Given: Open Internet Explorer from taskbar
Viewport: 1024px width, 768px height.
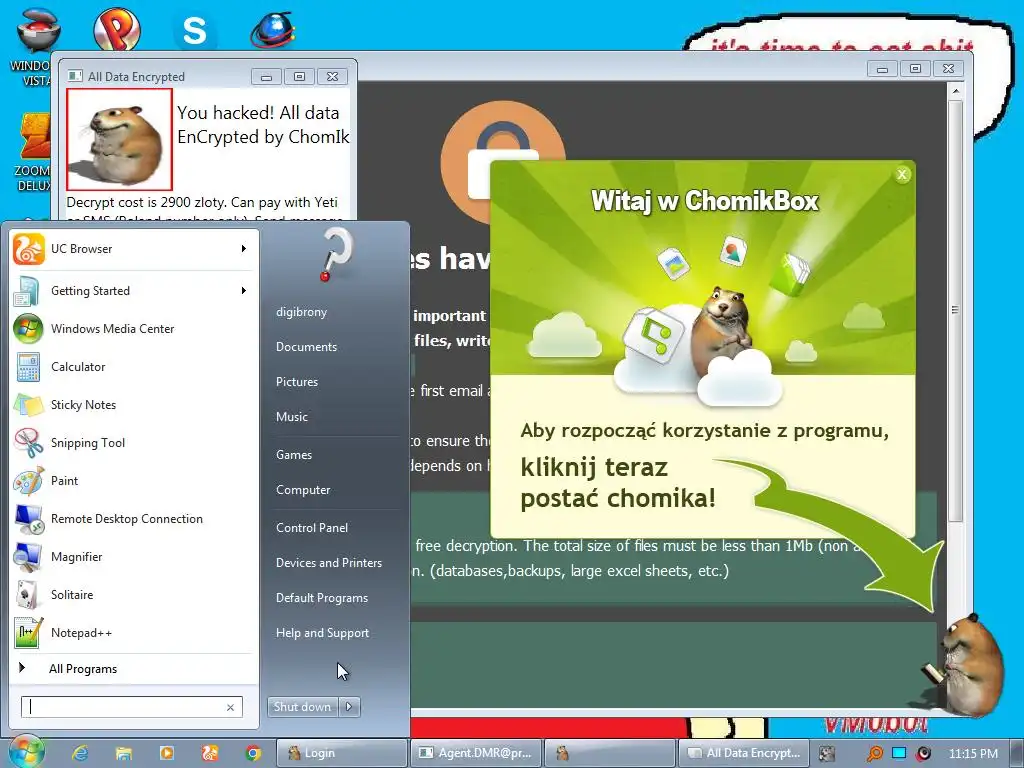Looking at the screenshot, I should pyautogui.click(x=80, y=753).
